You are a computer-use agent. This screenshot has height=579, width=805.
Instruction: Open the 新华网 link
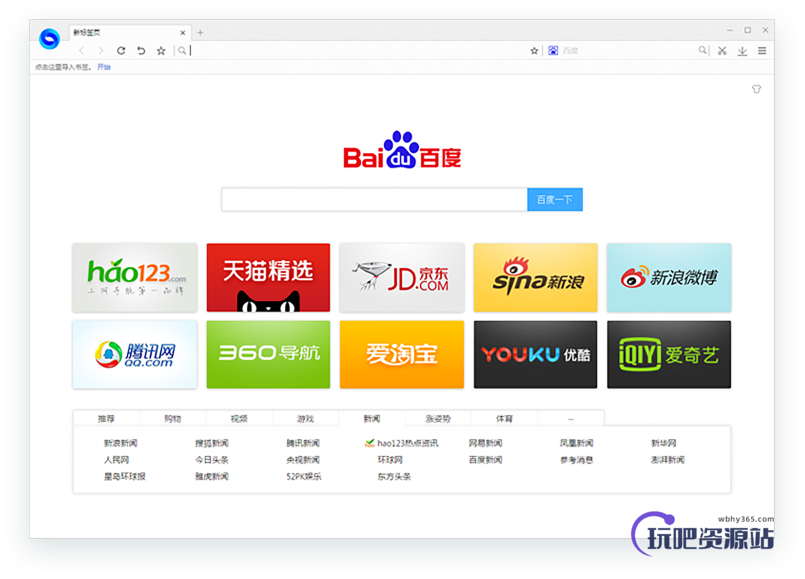[x=663, y=443]
